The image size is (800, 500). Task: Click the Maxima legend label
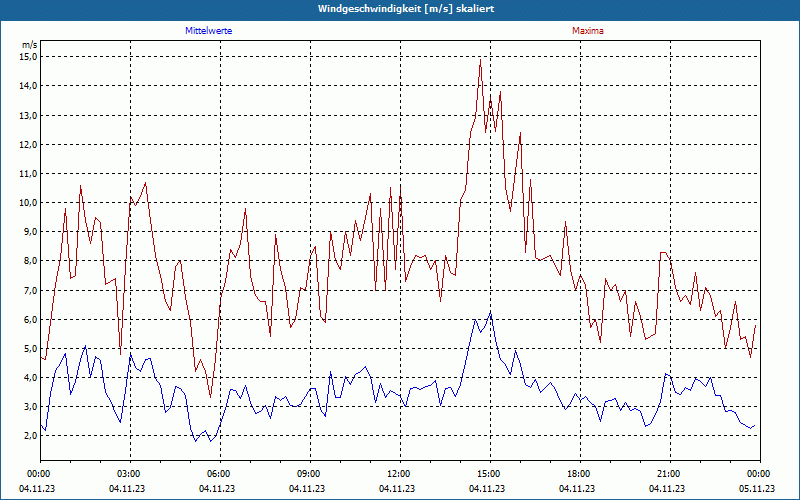(588, 31)
